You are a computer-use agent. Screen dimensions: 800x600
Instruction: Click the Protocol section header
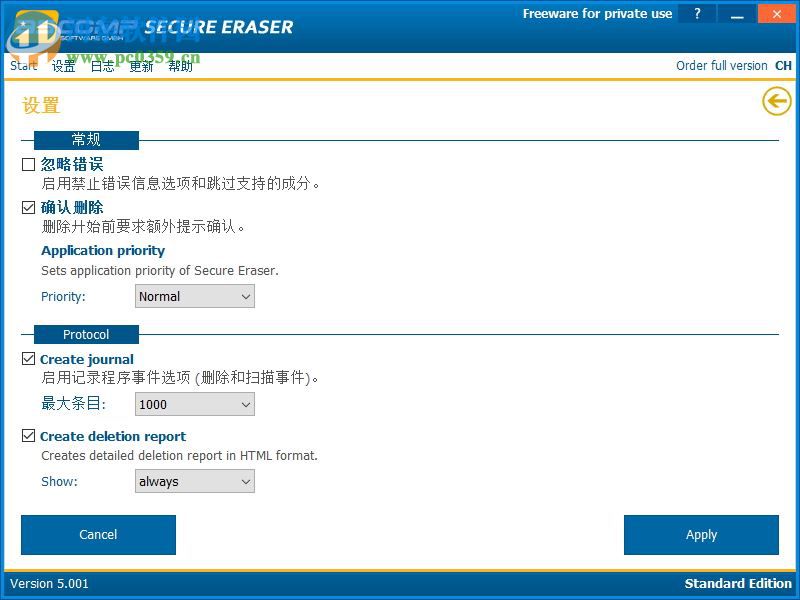(x=86, y=334)
